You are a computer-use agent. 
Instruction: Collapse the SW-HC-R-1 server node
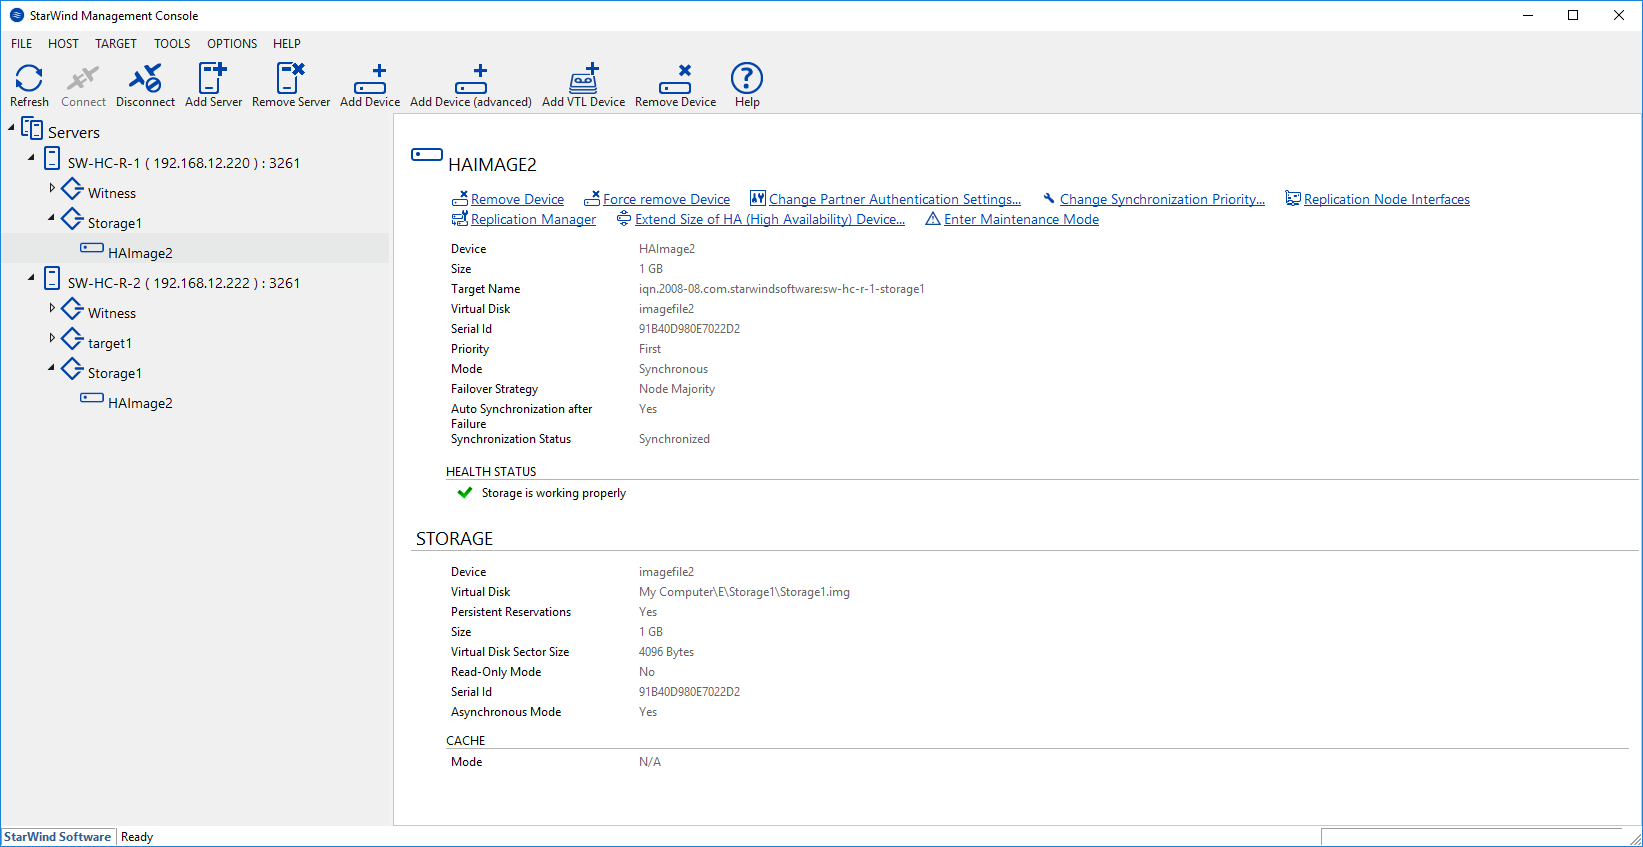[x=32, y=158]
